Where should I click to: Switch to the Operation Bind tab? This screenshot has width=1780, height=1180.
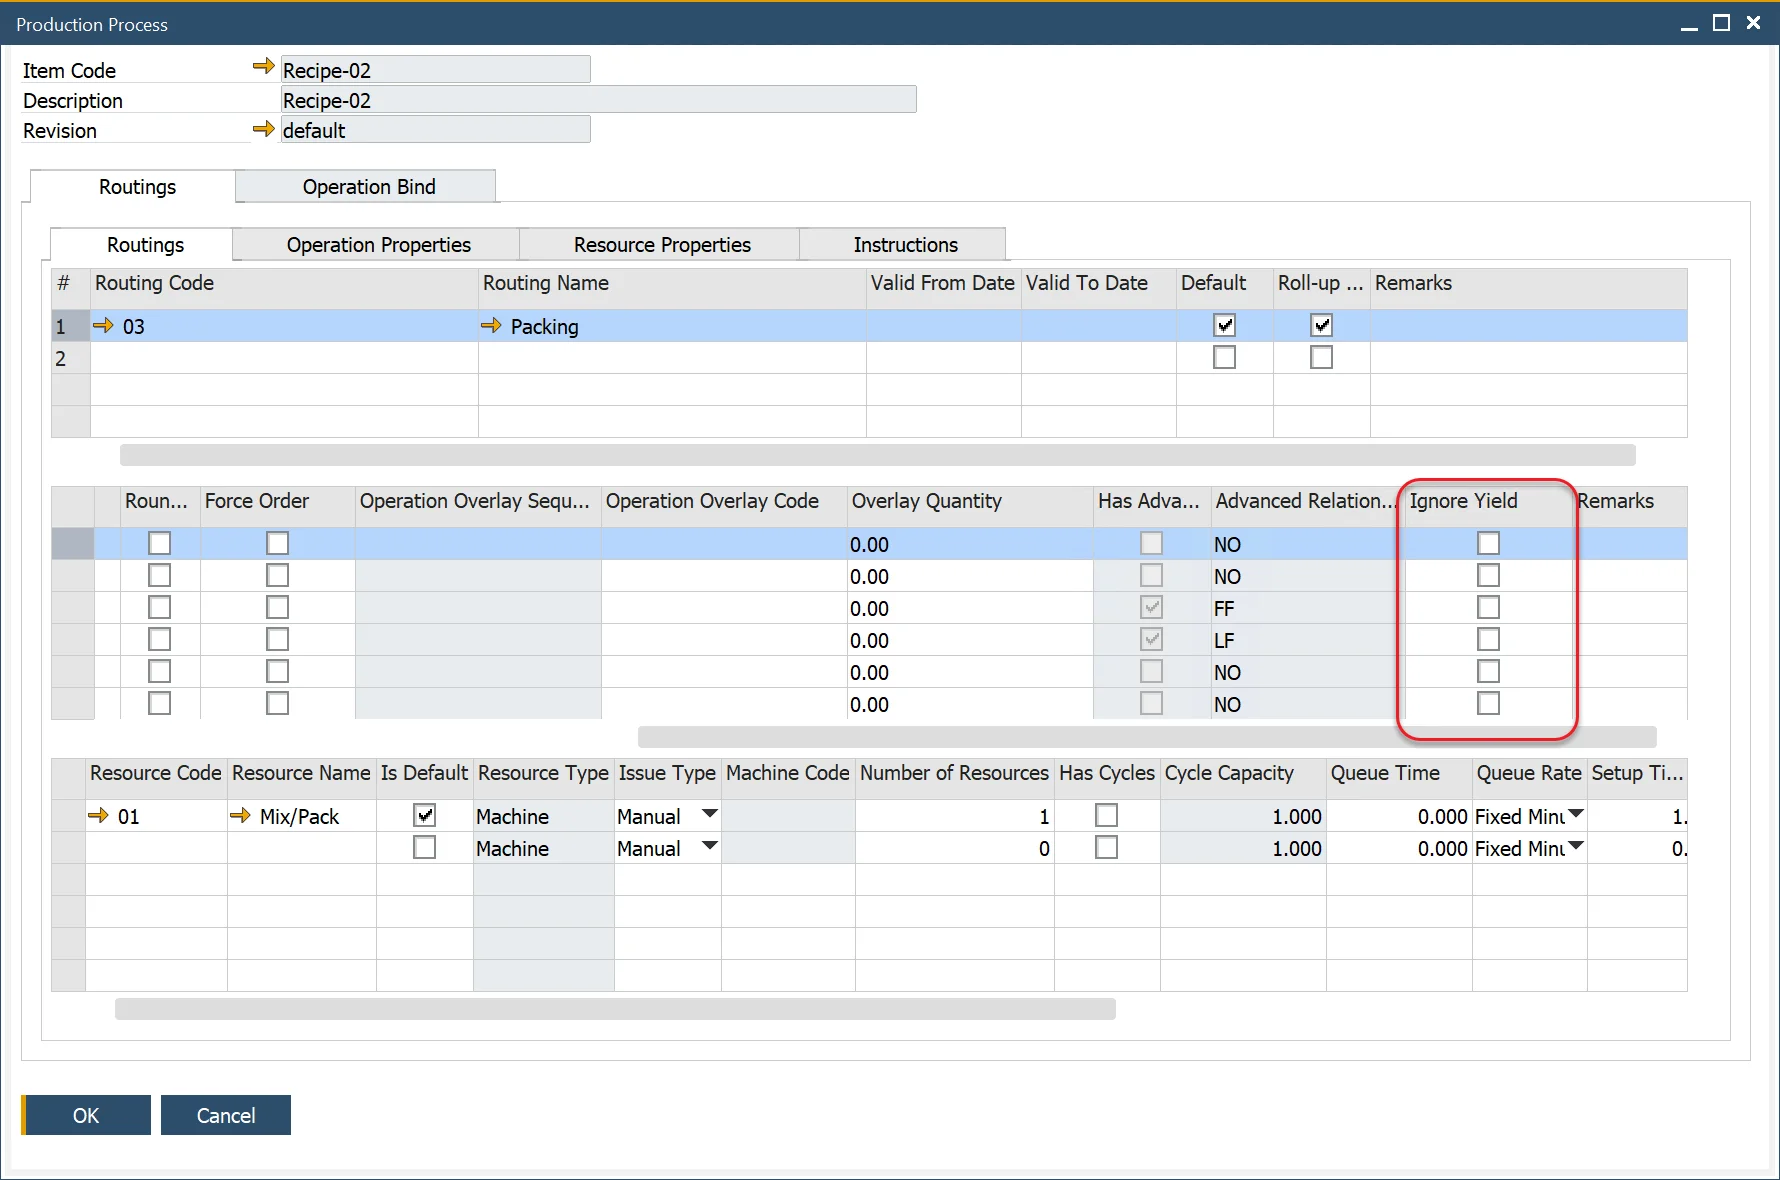click(x=368, y=187)
